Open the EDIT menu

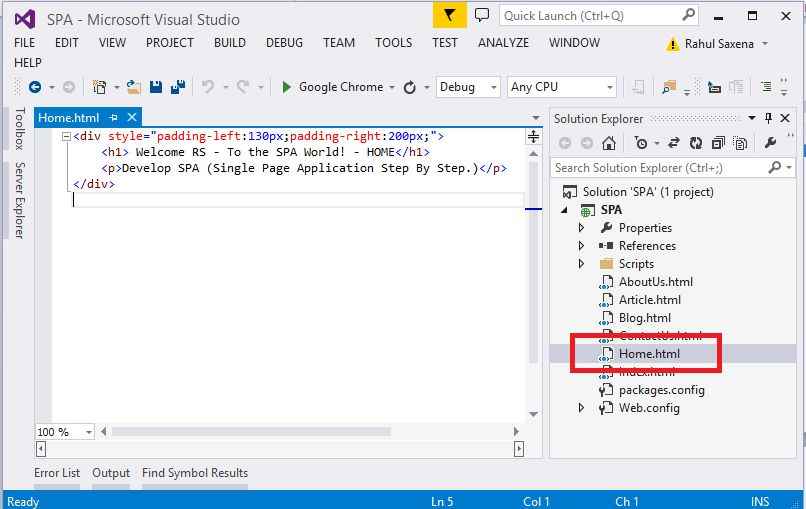(x=67, y=43)
